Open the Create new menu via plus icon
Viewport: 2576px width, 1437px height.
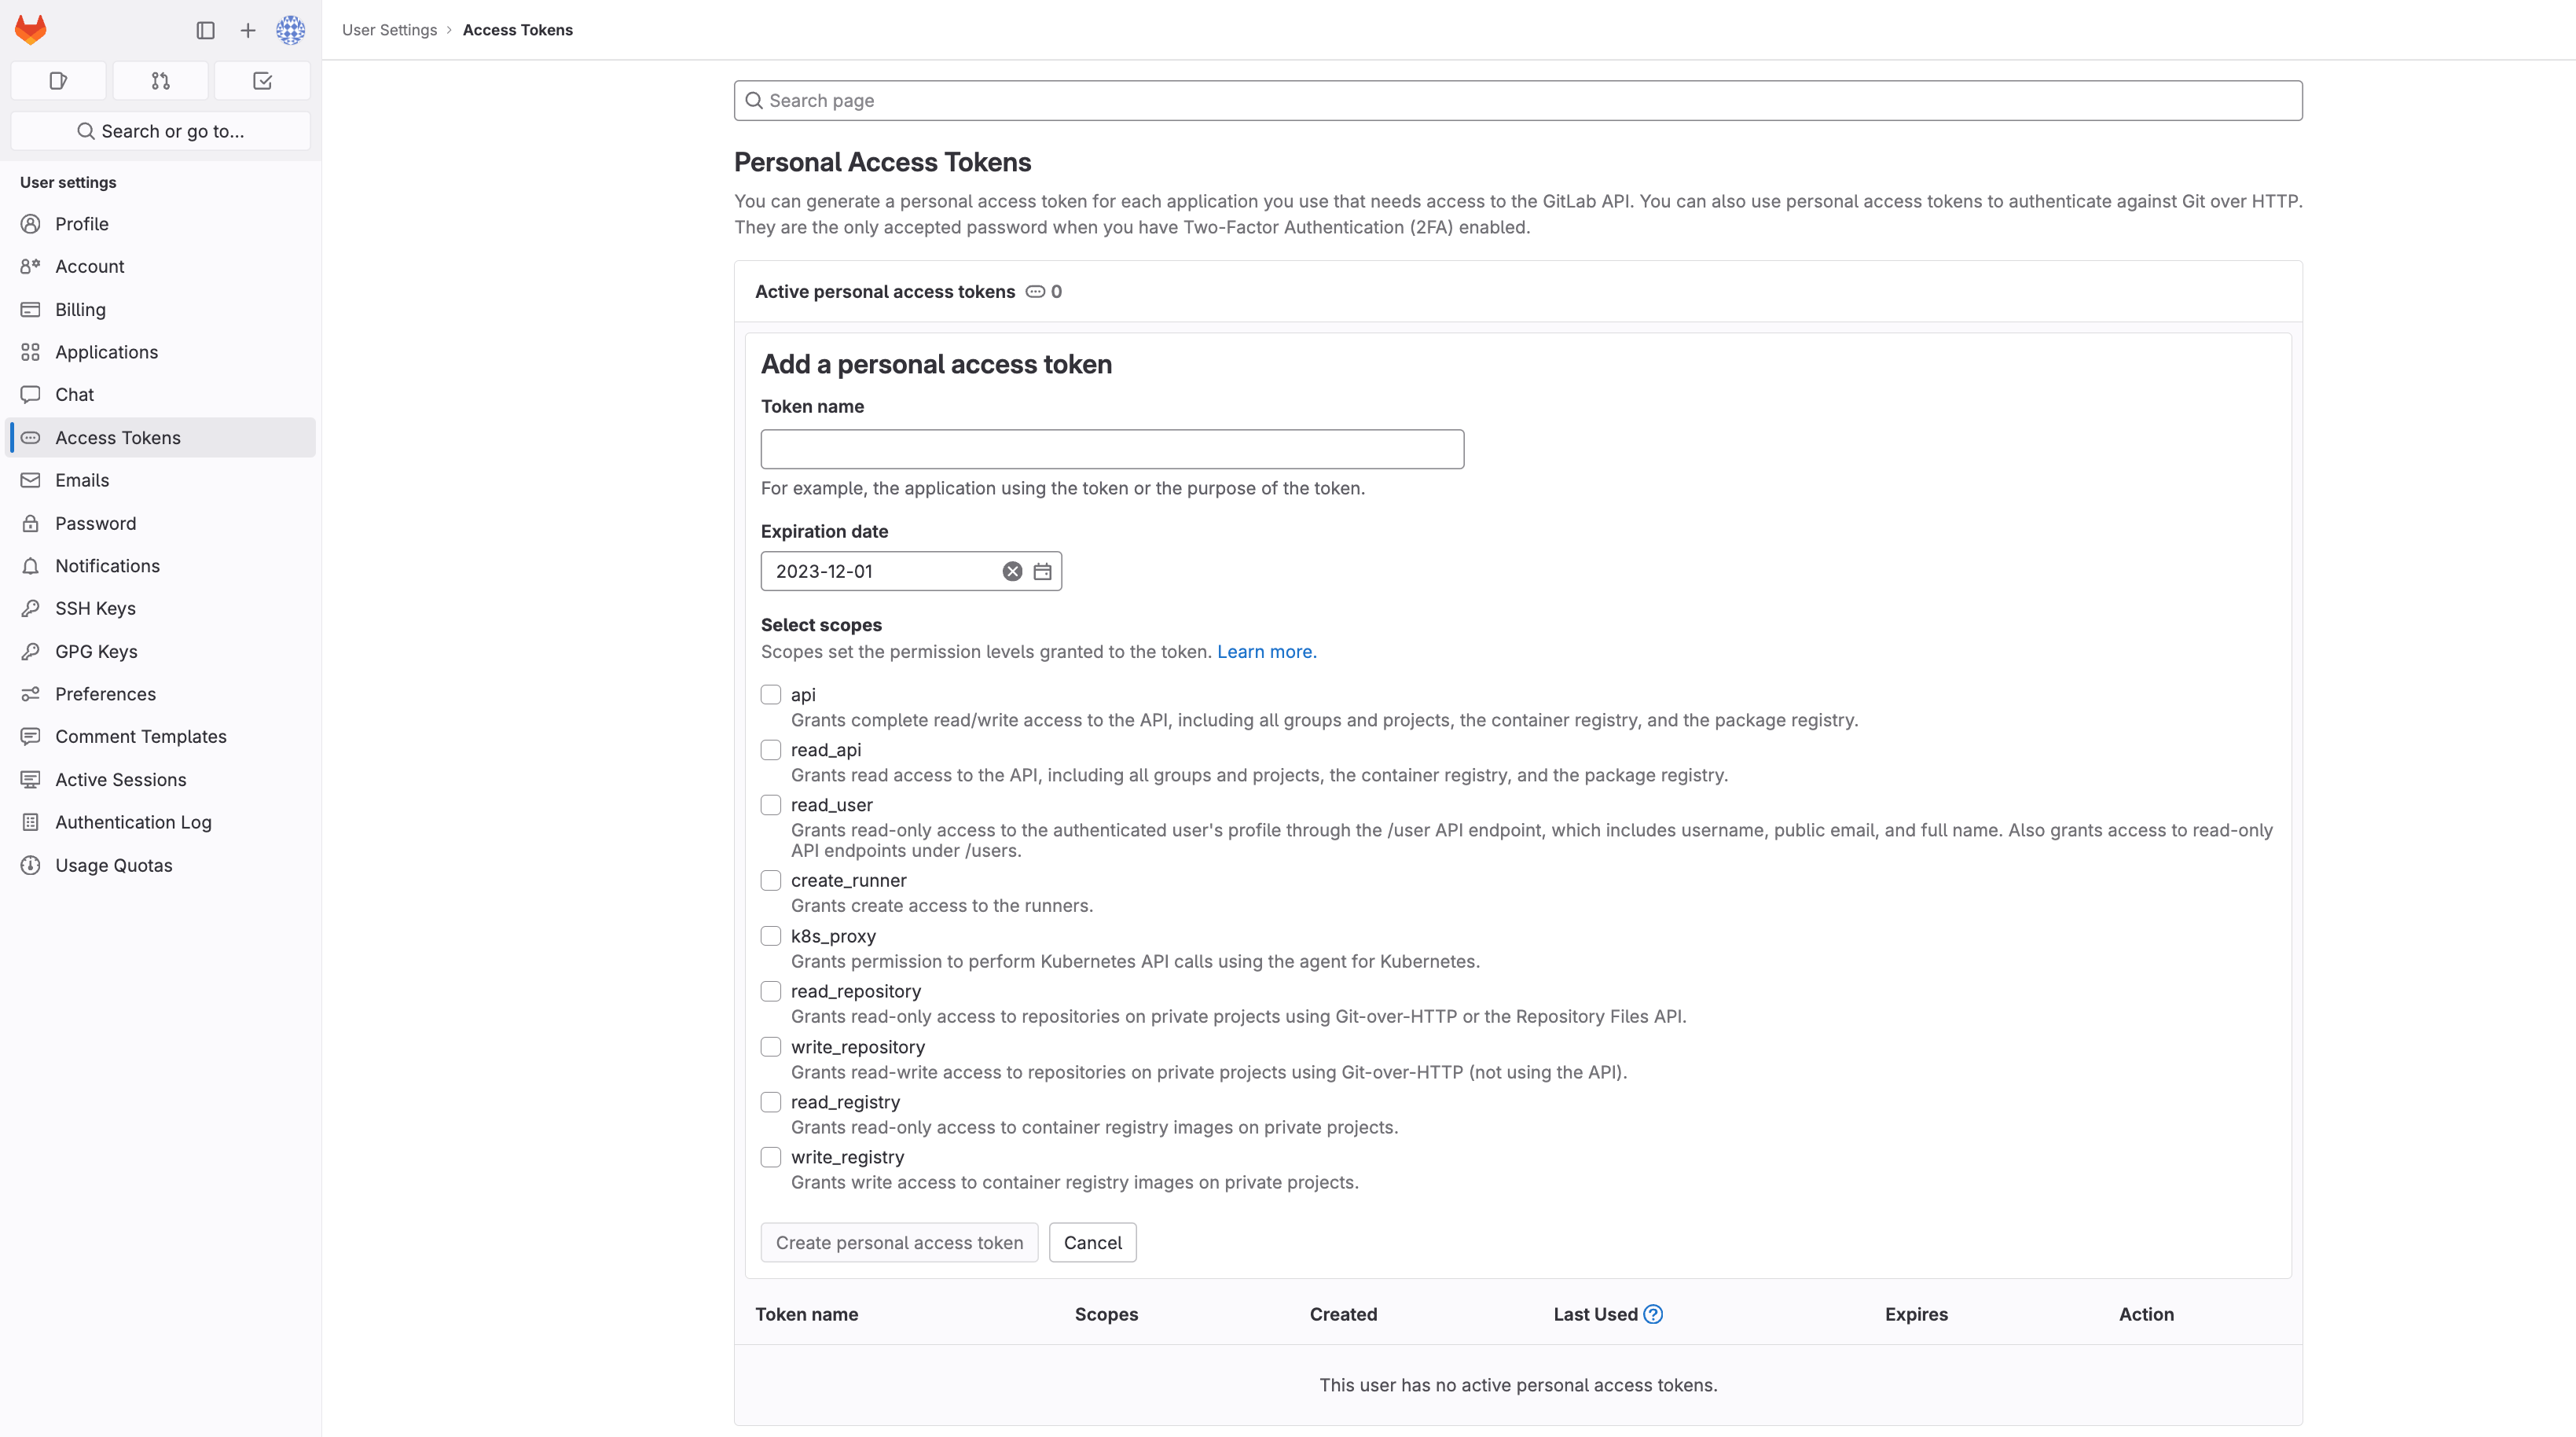248,30
